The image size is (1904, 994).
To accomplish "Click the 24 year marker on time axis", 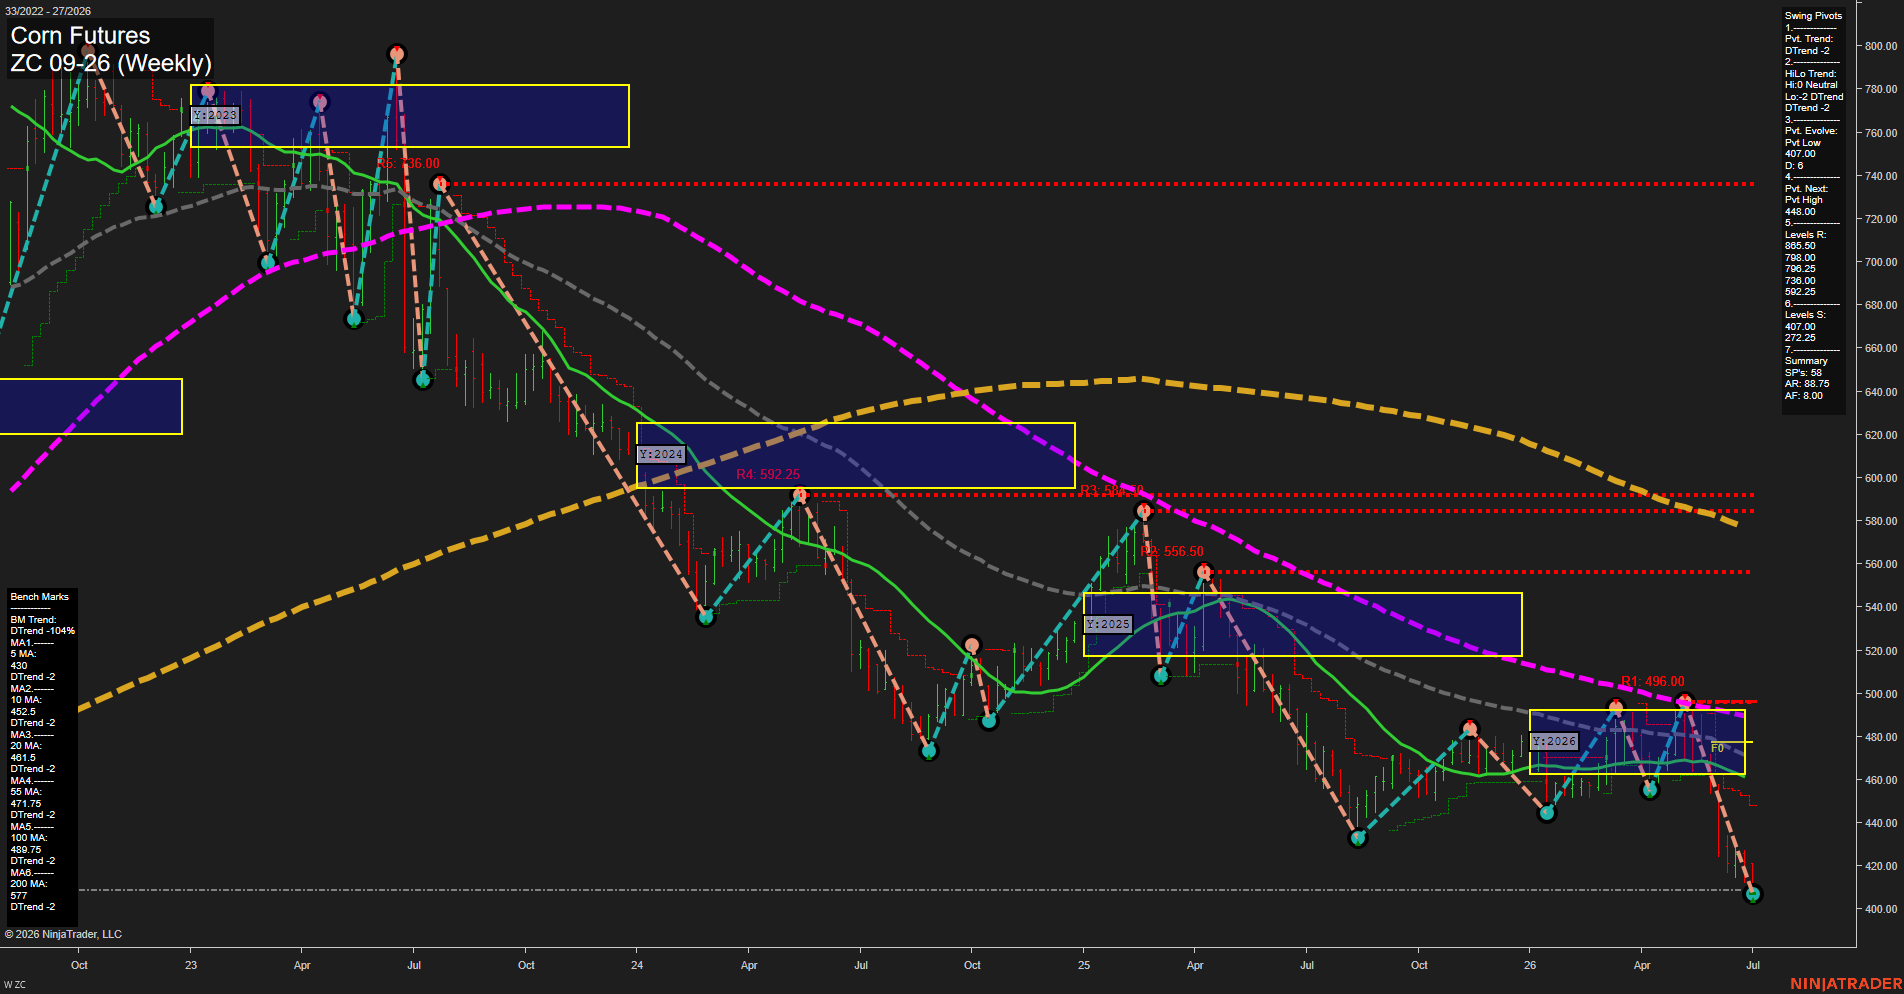I will coord(637,965).
